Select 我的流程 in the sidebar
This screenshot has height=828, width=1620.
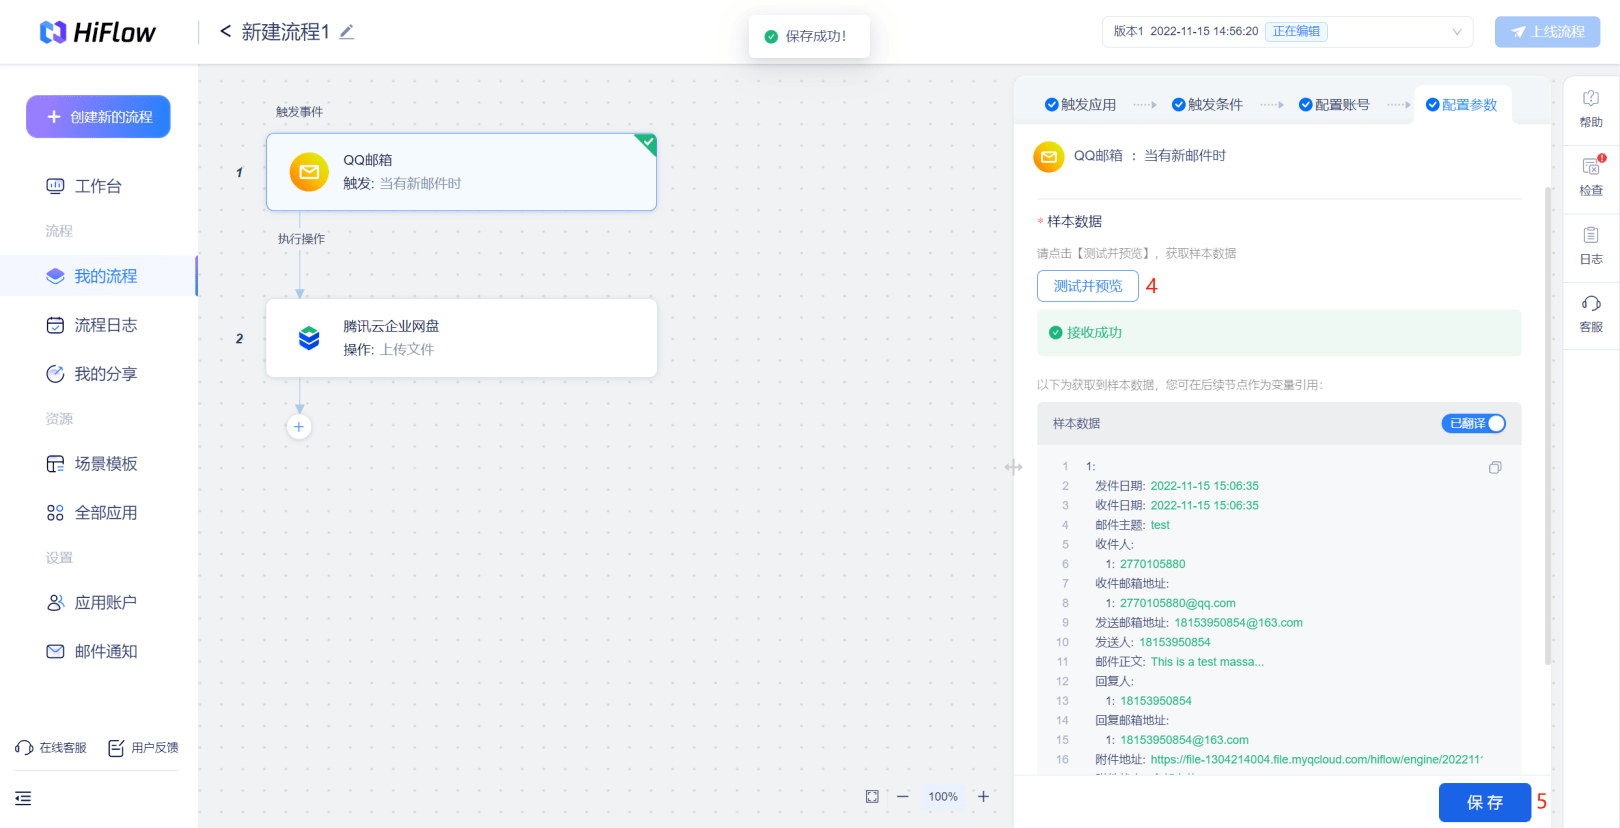[98, 276]
